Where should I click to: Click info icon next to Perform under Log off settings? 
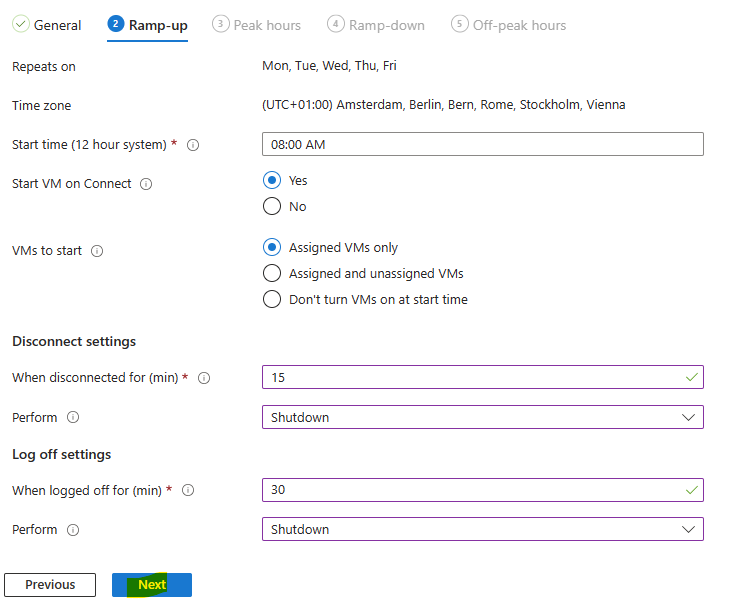73,530
